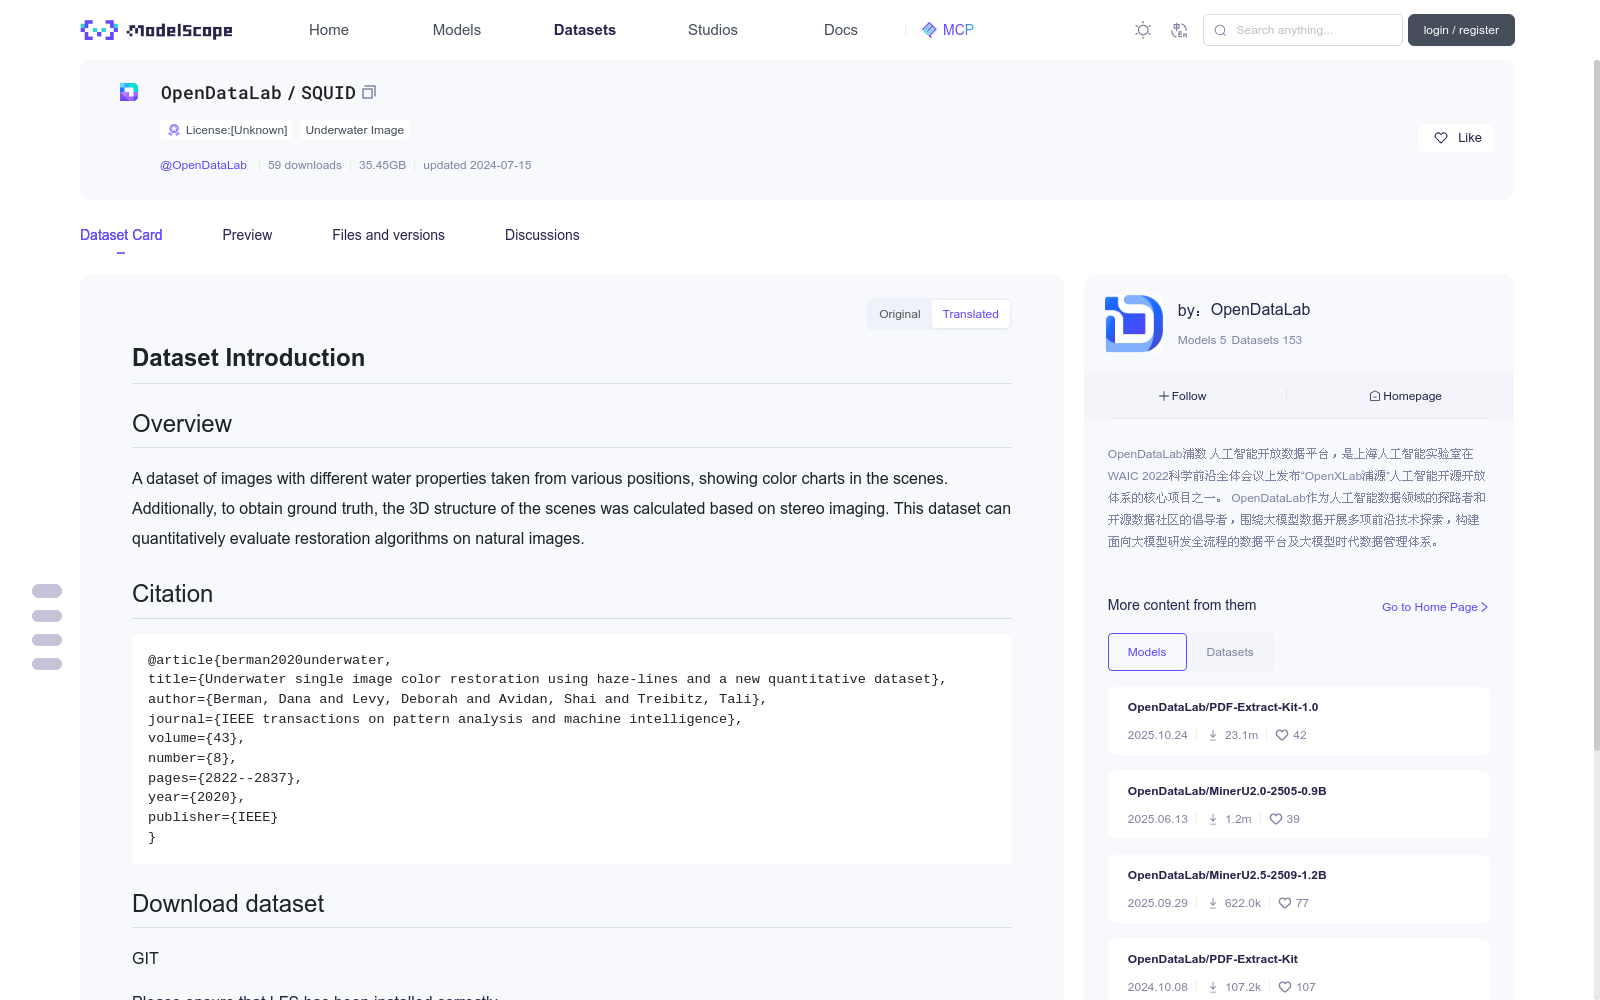
Task: Click the home icon beside Homepage
Action: [x=1375, y=396]
